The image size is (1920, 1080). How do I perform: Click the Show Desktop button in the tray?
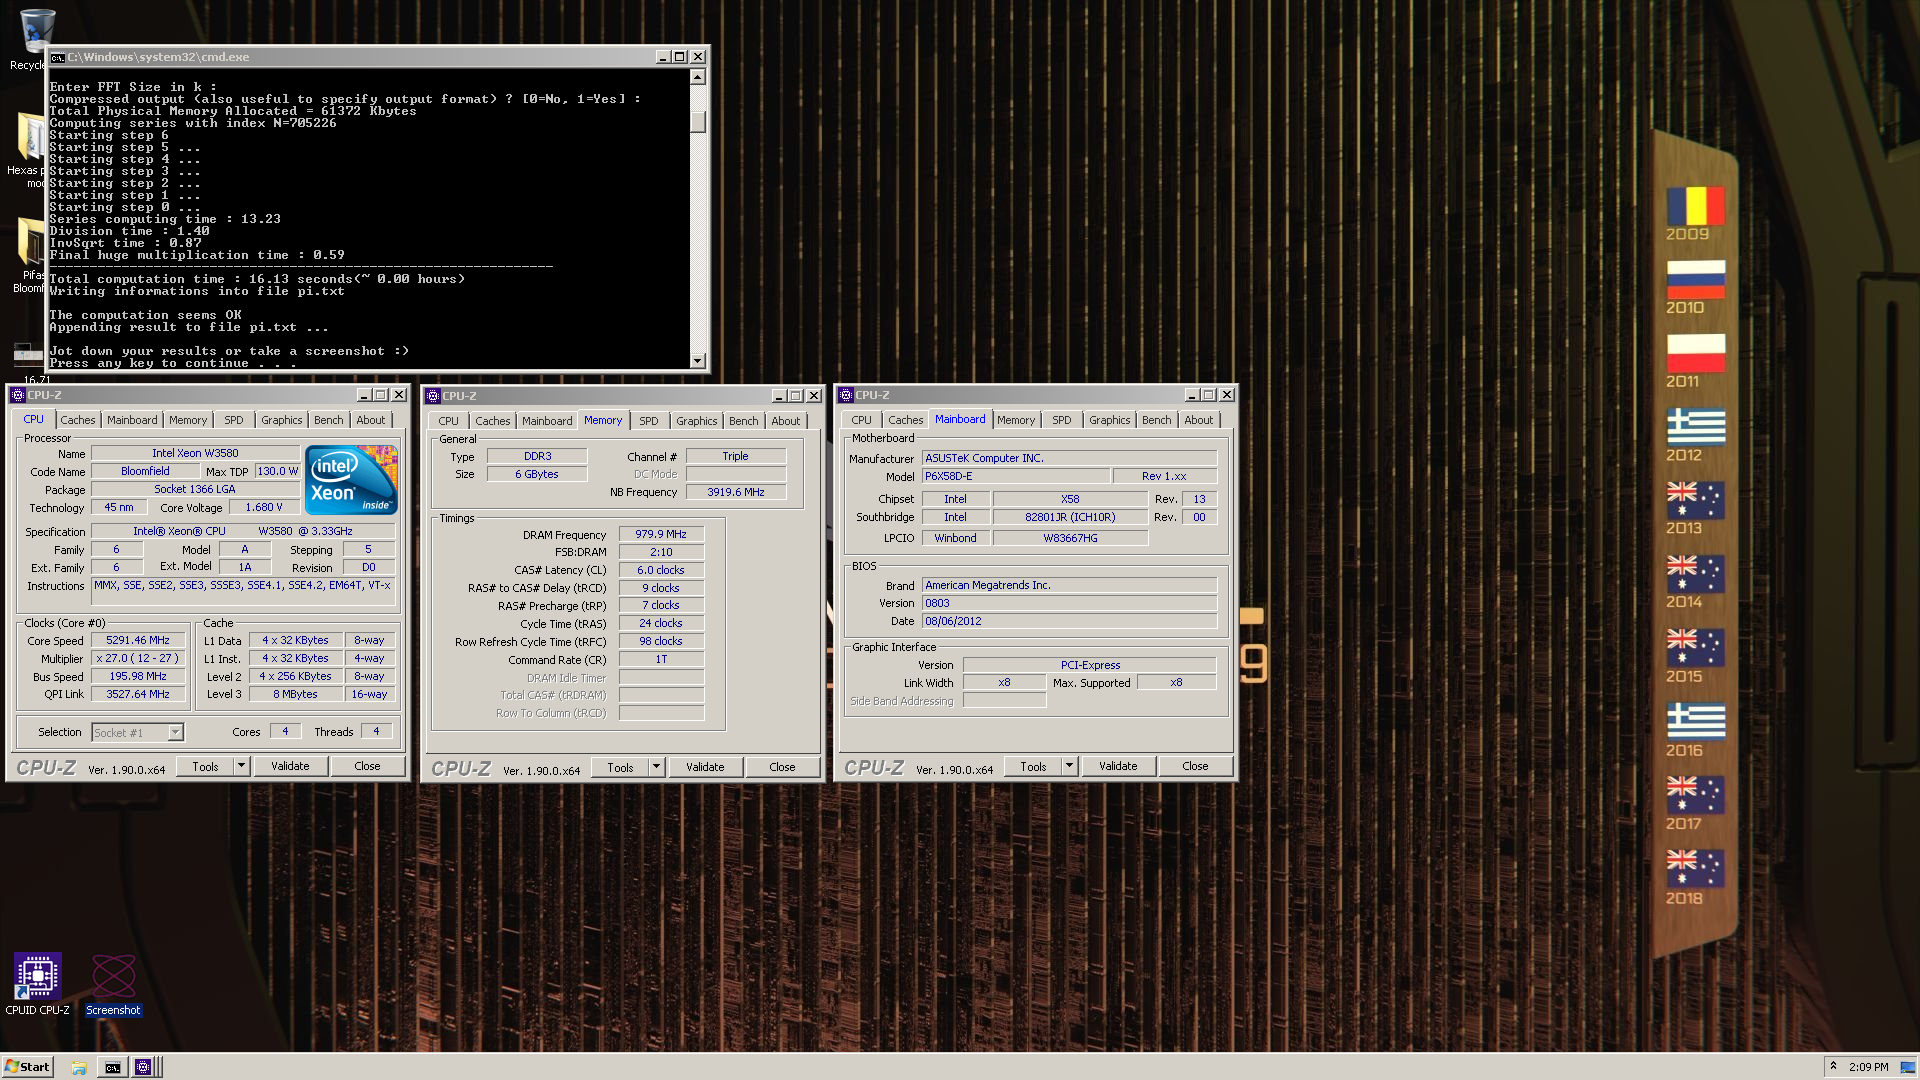coord(1909,1067)
